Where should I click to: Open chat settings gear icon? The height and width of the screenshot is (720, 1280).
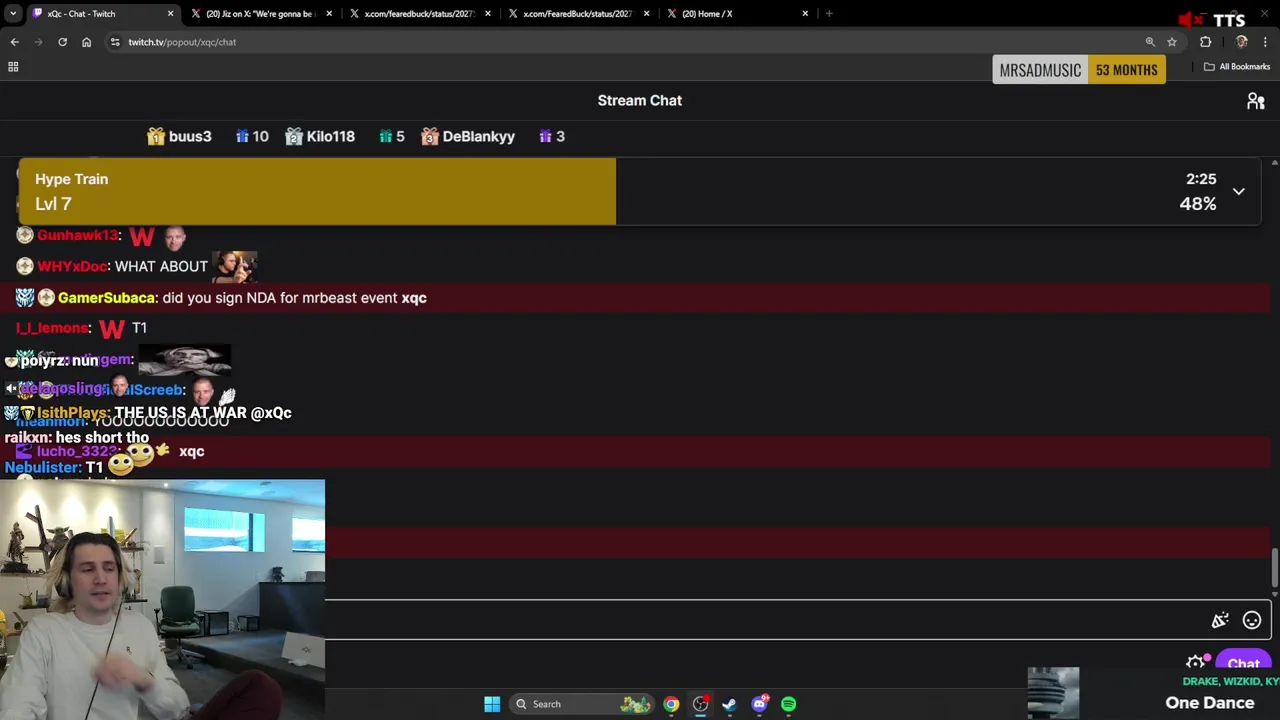coord(1196,663)
